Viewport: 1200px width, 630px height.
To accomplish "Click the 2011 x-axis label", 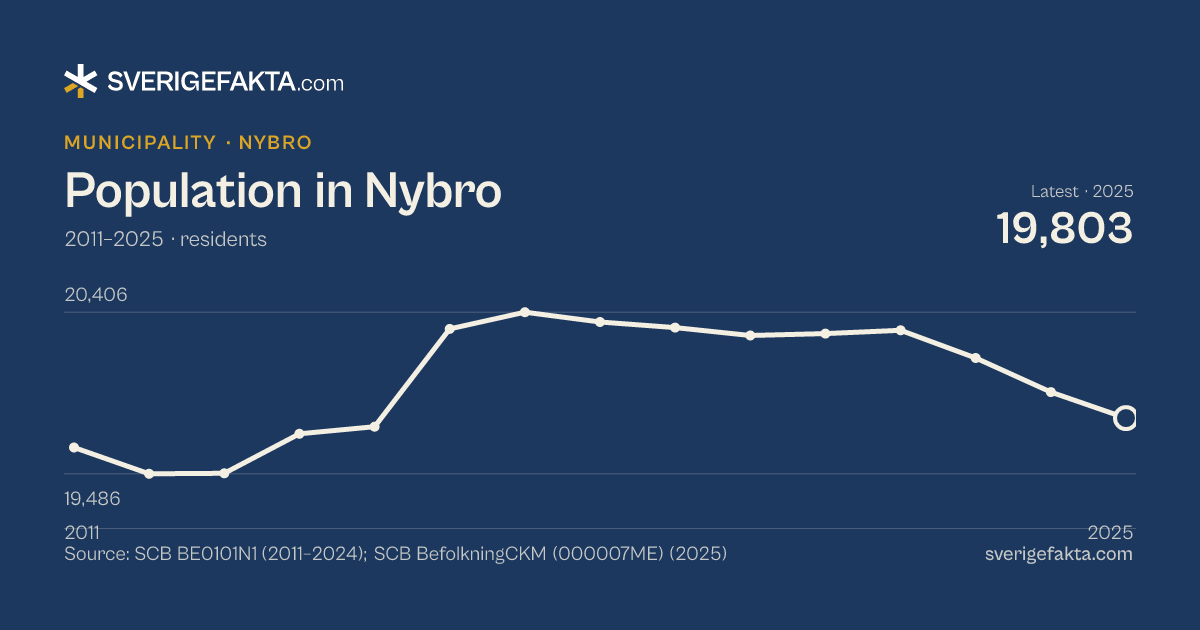I will (82, 531).
